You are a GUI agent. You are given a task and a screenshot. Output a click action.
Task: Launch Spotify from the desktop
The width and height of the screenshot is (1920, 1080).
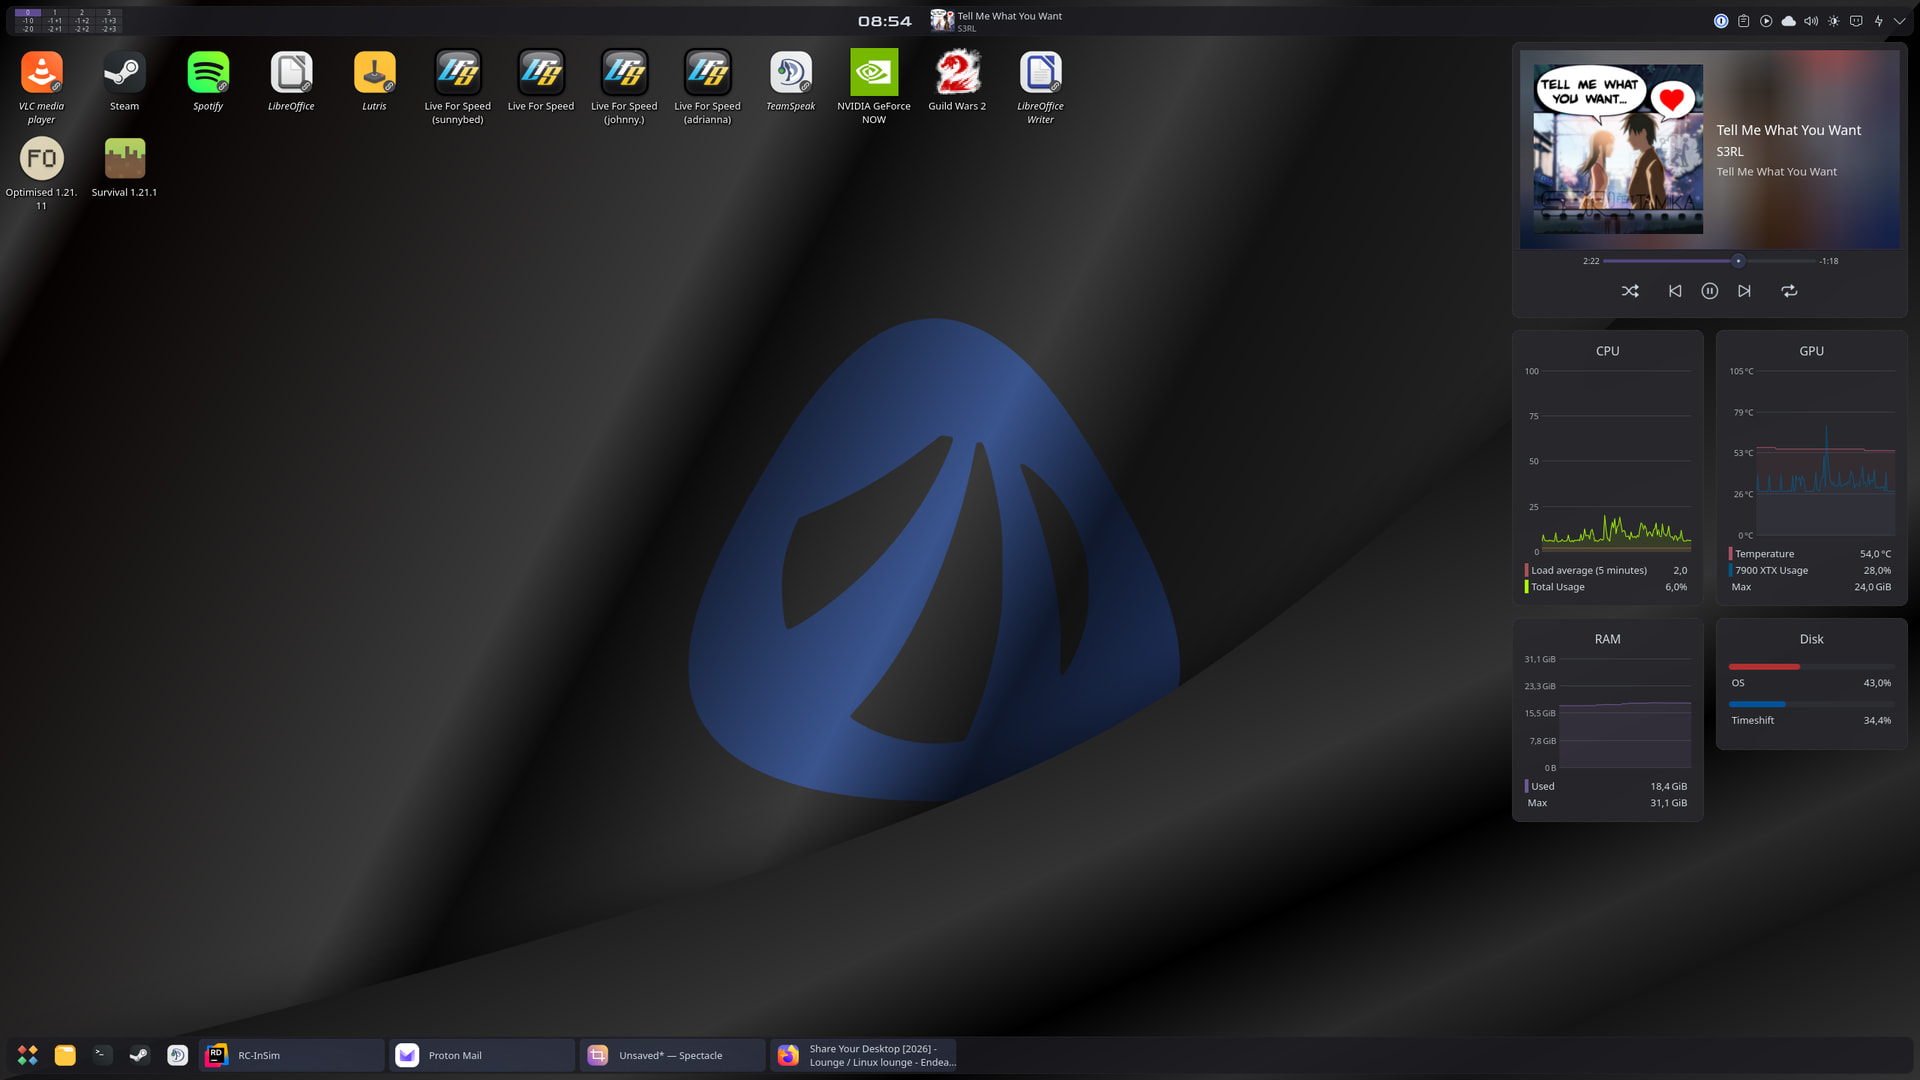208,81
